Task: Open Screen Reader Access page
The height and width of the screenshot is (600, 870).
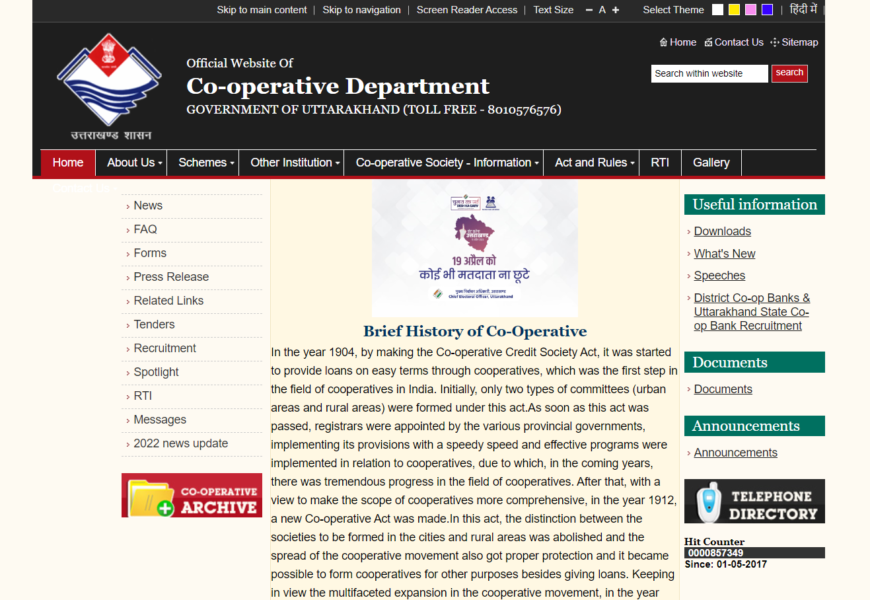Action: pyautogui.click(x=467, y=10)
